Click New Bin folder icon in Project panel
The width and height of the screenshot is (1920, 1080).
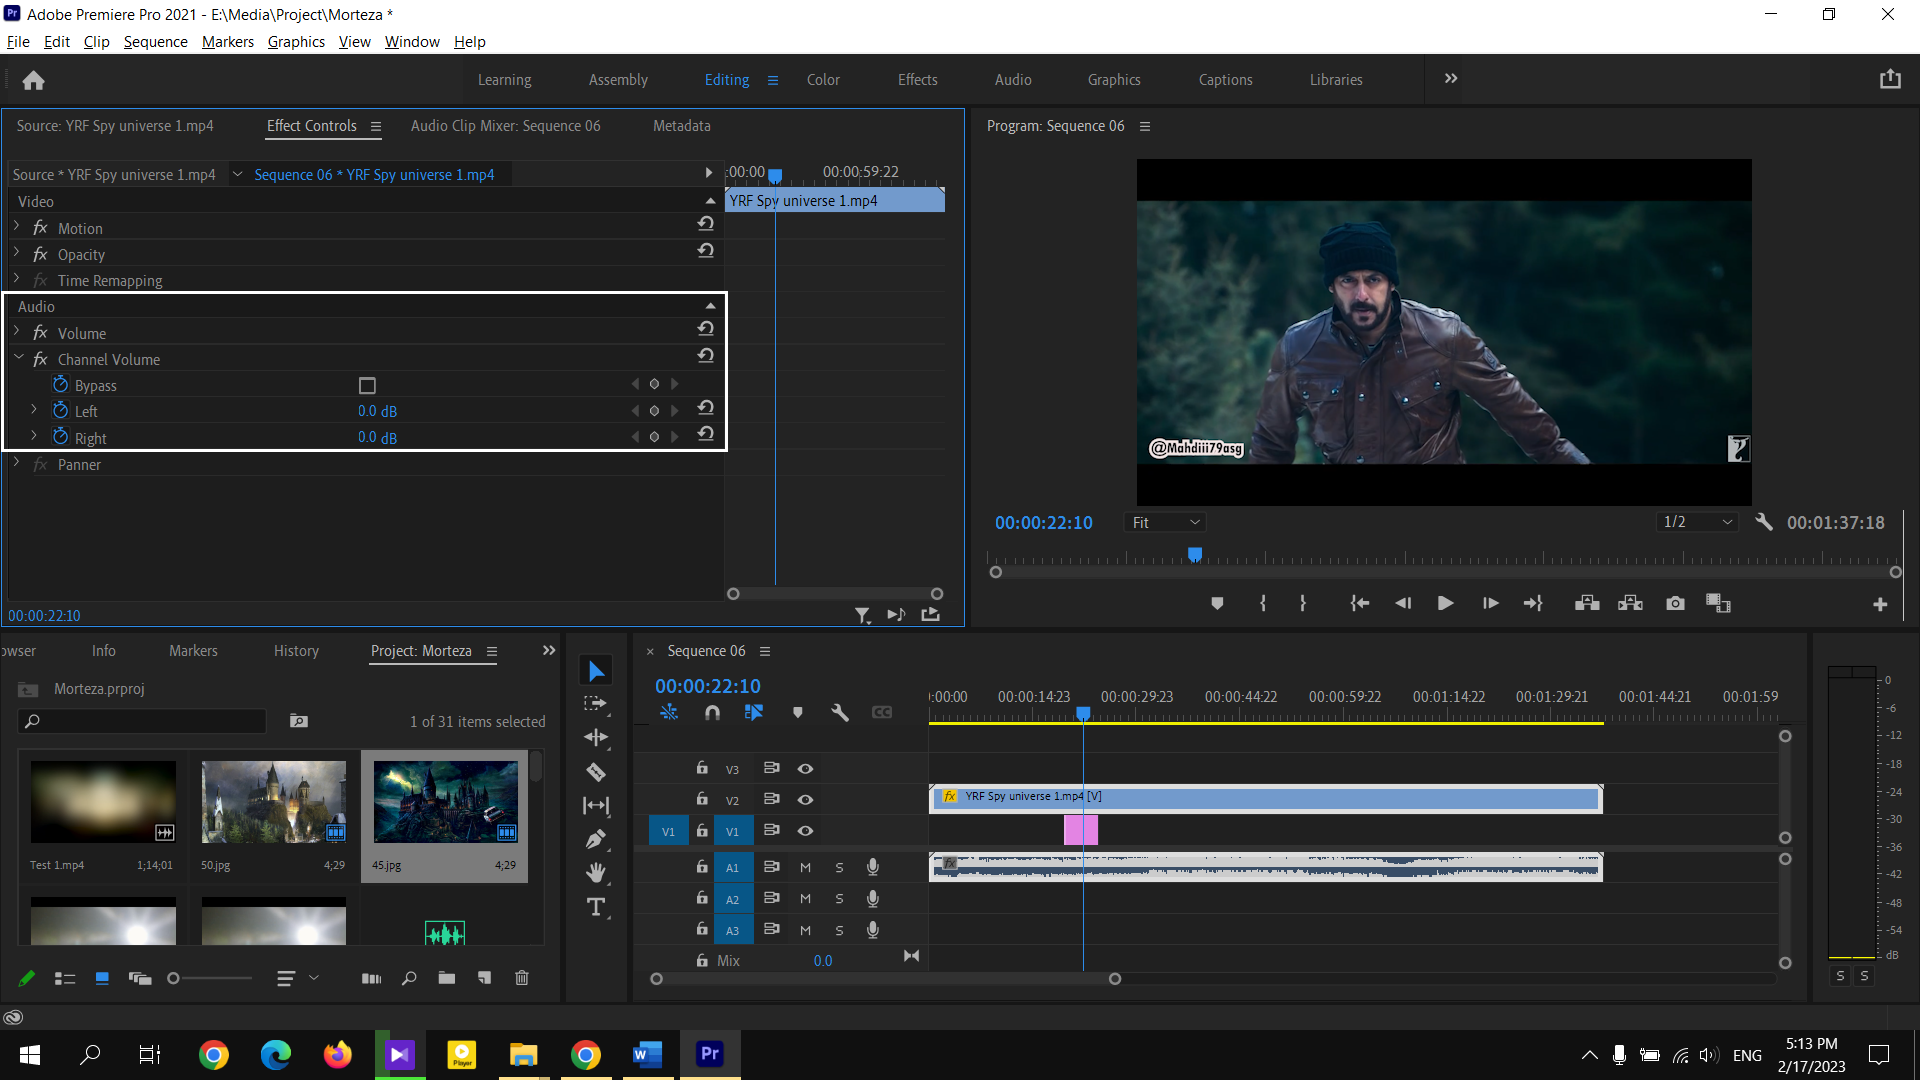tap(447, 978)
